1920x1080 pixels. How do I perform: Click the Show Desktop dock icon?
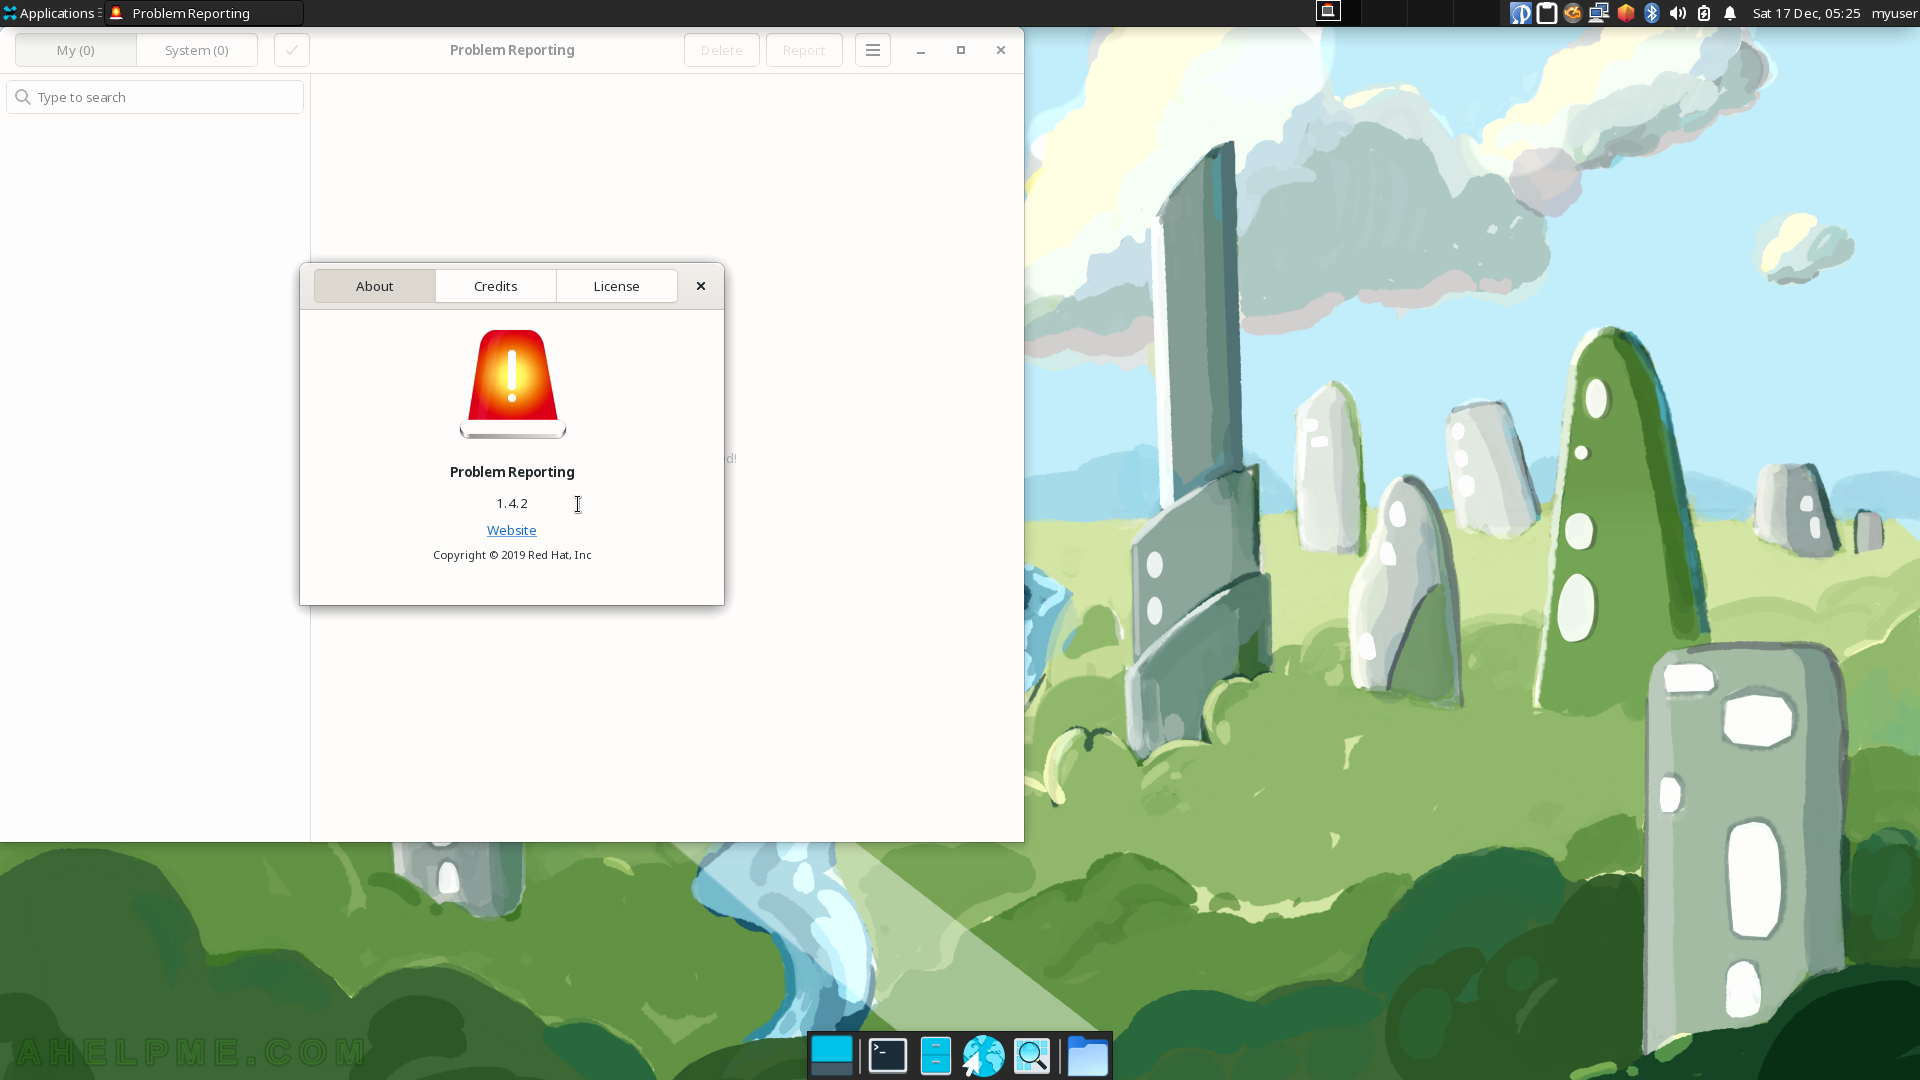click(x=832, y=1056)
